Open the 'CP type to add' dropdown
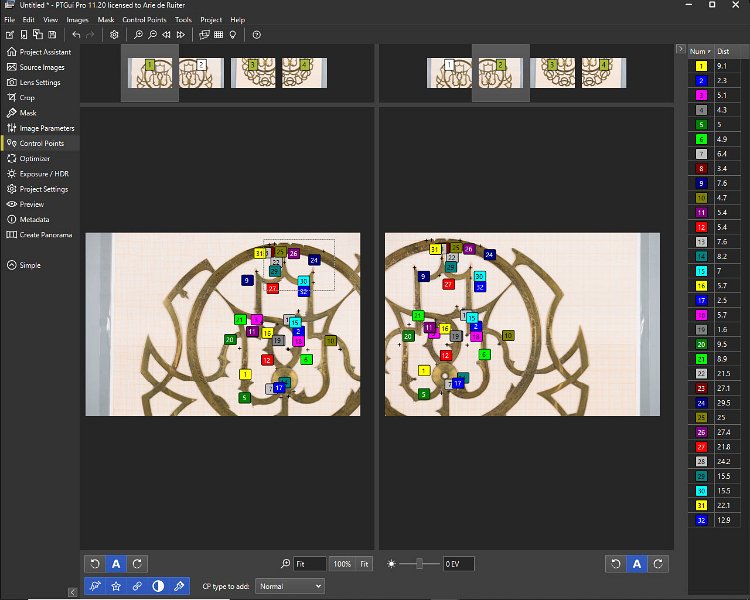The image size is (750, 600). coord(290,586)
